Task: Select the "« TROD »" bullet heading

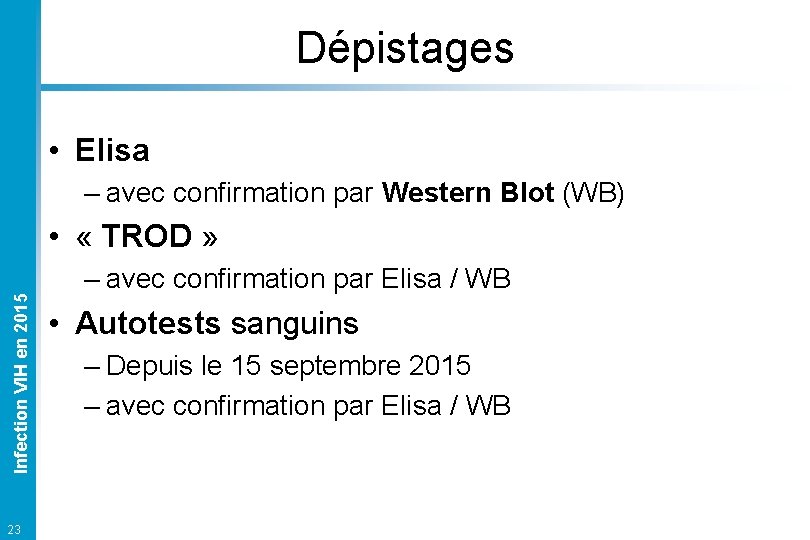Action: pyautogui.click(x=145, y=236)
